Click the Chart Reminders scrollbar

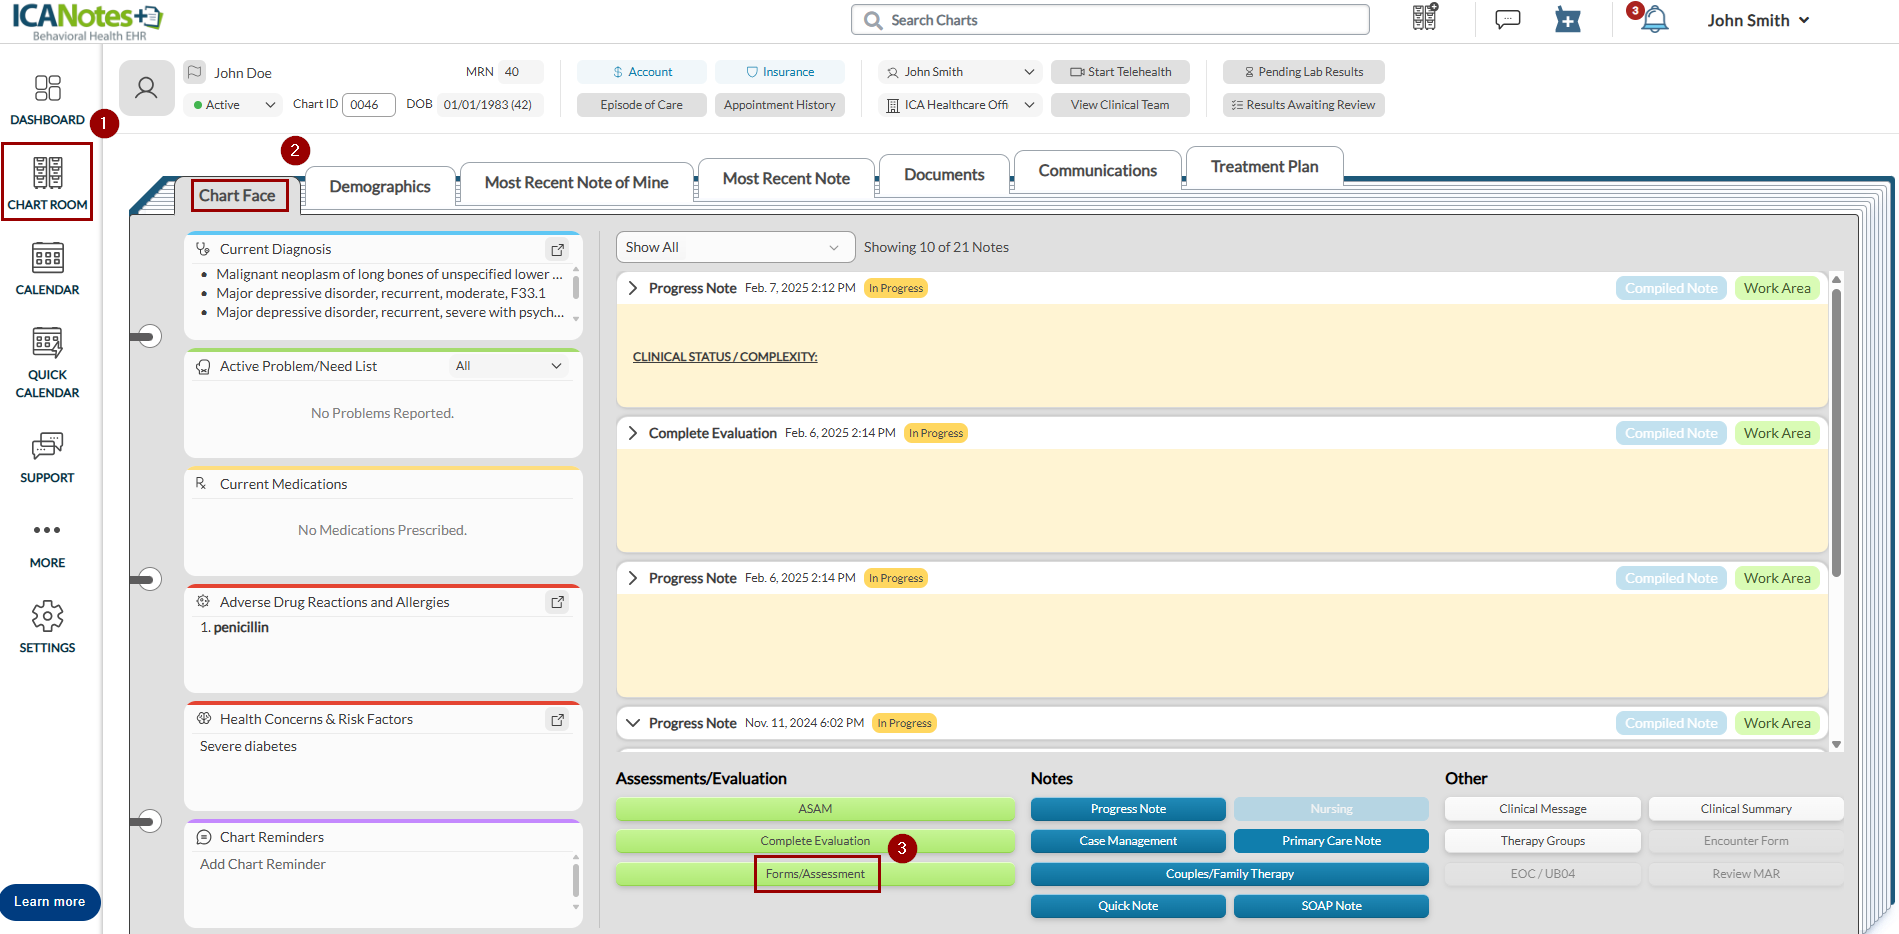tap(576, 882)
